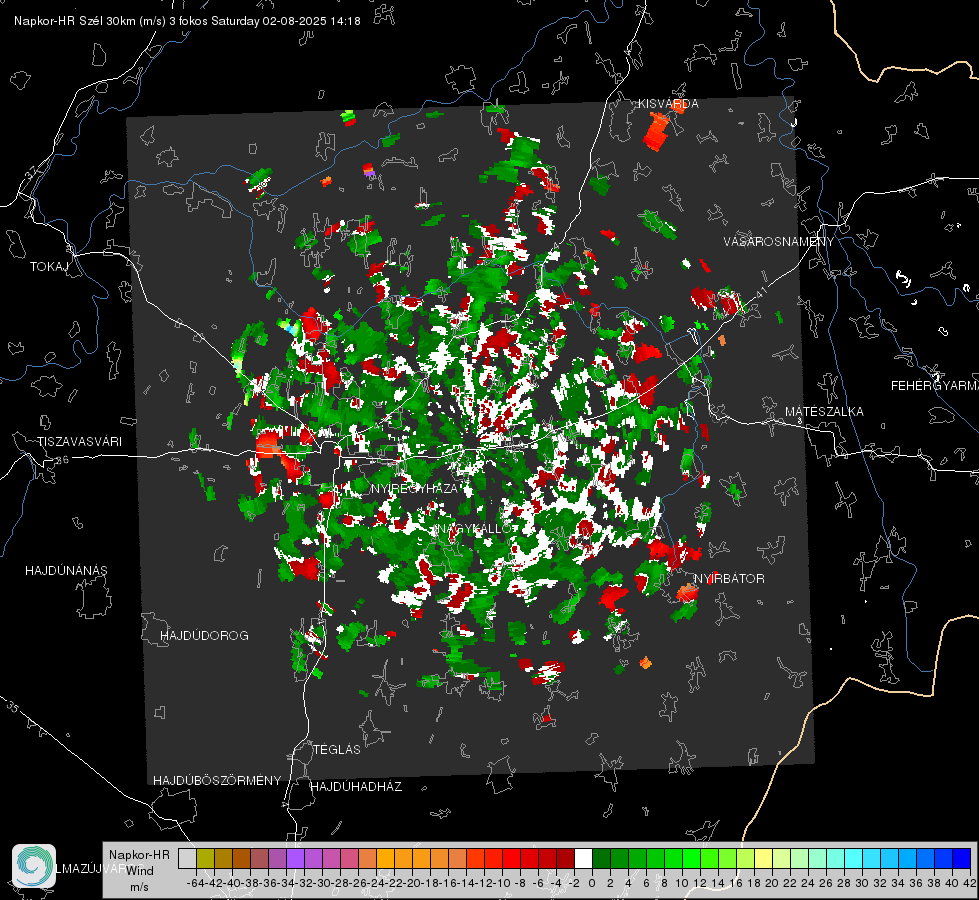979x900 pixels.
Task: Click the HAJDÚDOROG city label
Action: (204, 636)
